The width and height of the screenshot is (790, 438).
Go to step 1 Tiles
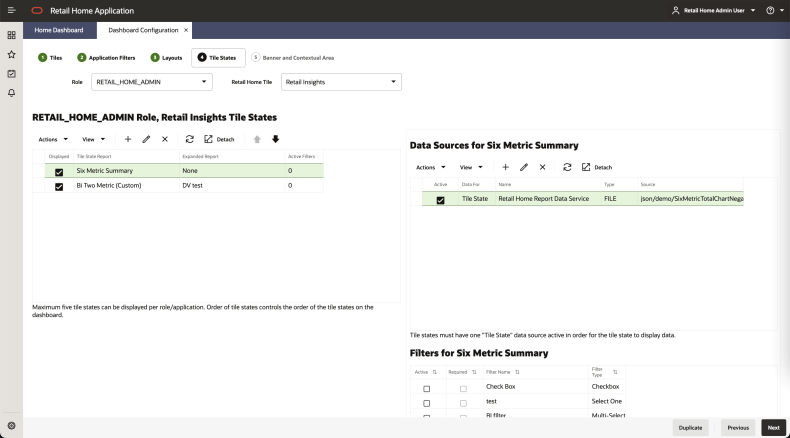pos(50,57)
